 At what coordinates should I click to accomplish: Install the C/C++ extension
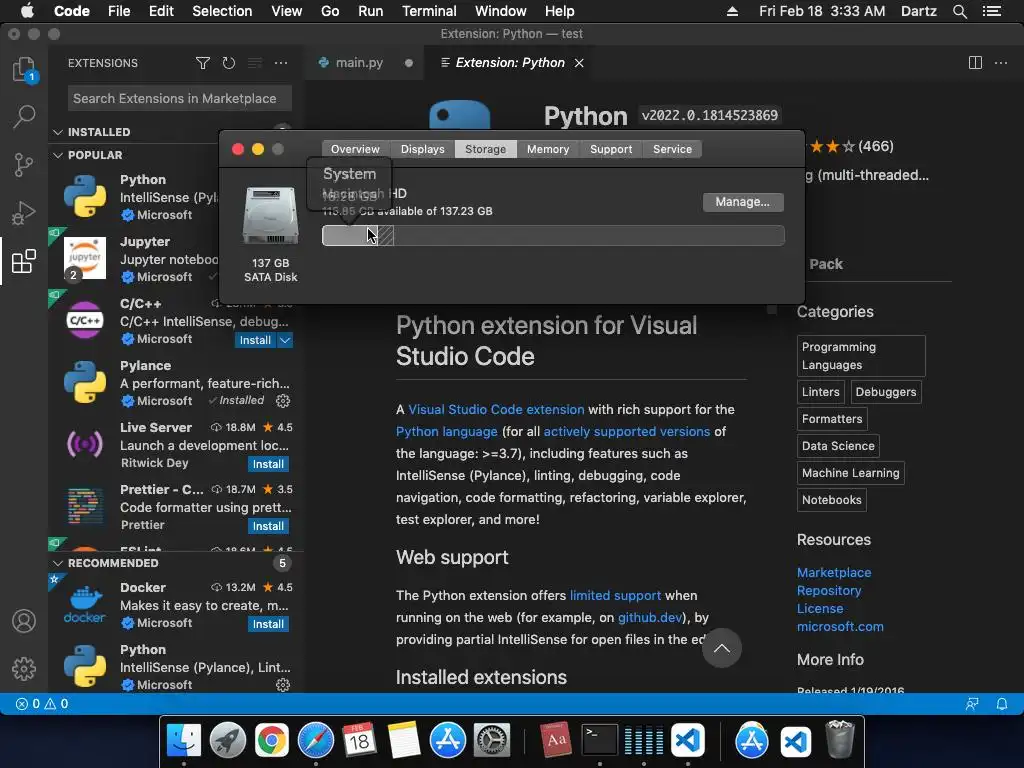[x=255, y=340]
